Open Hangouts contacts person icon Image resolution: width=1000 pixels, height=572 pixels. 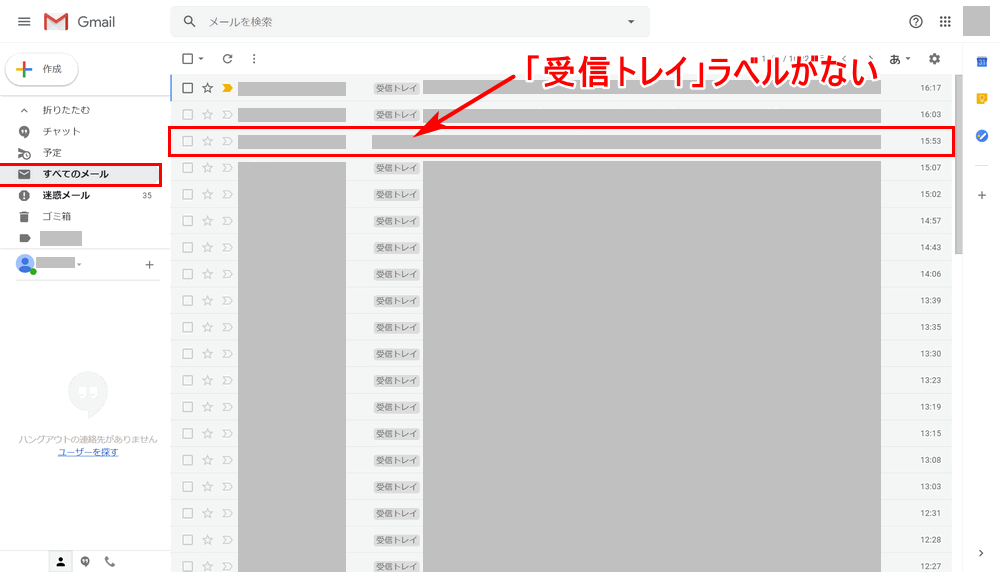(x=61, y=562)
